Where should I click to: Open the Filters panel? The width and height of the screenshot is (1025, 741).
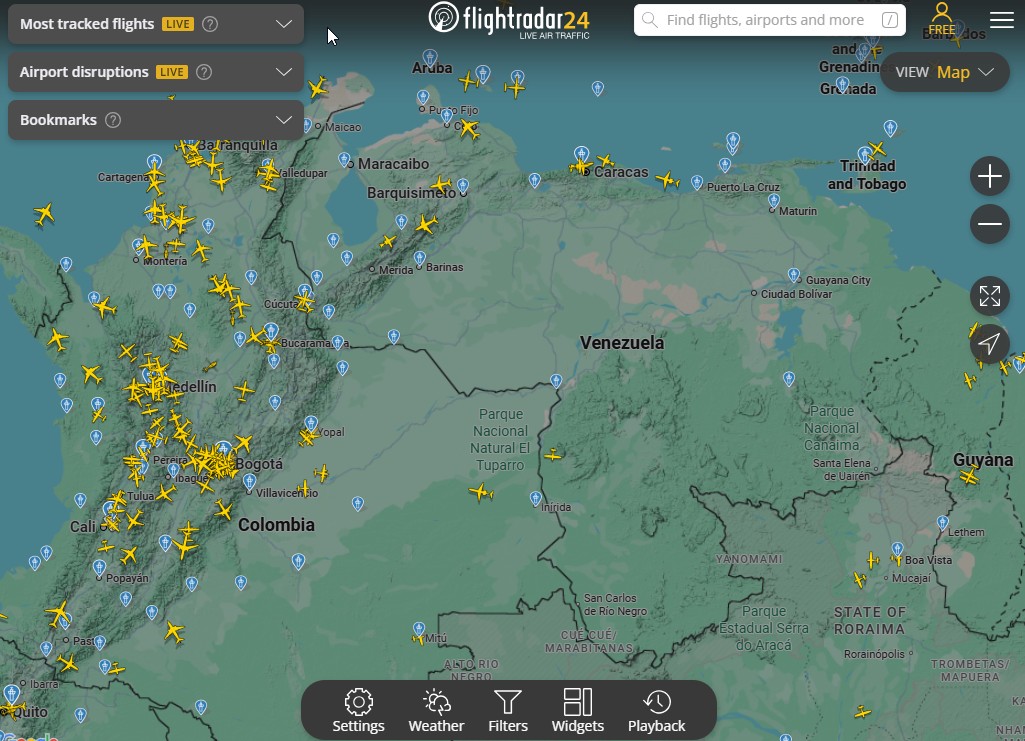click(x=507, y=710)
